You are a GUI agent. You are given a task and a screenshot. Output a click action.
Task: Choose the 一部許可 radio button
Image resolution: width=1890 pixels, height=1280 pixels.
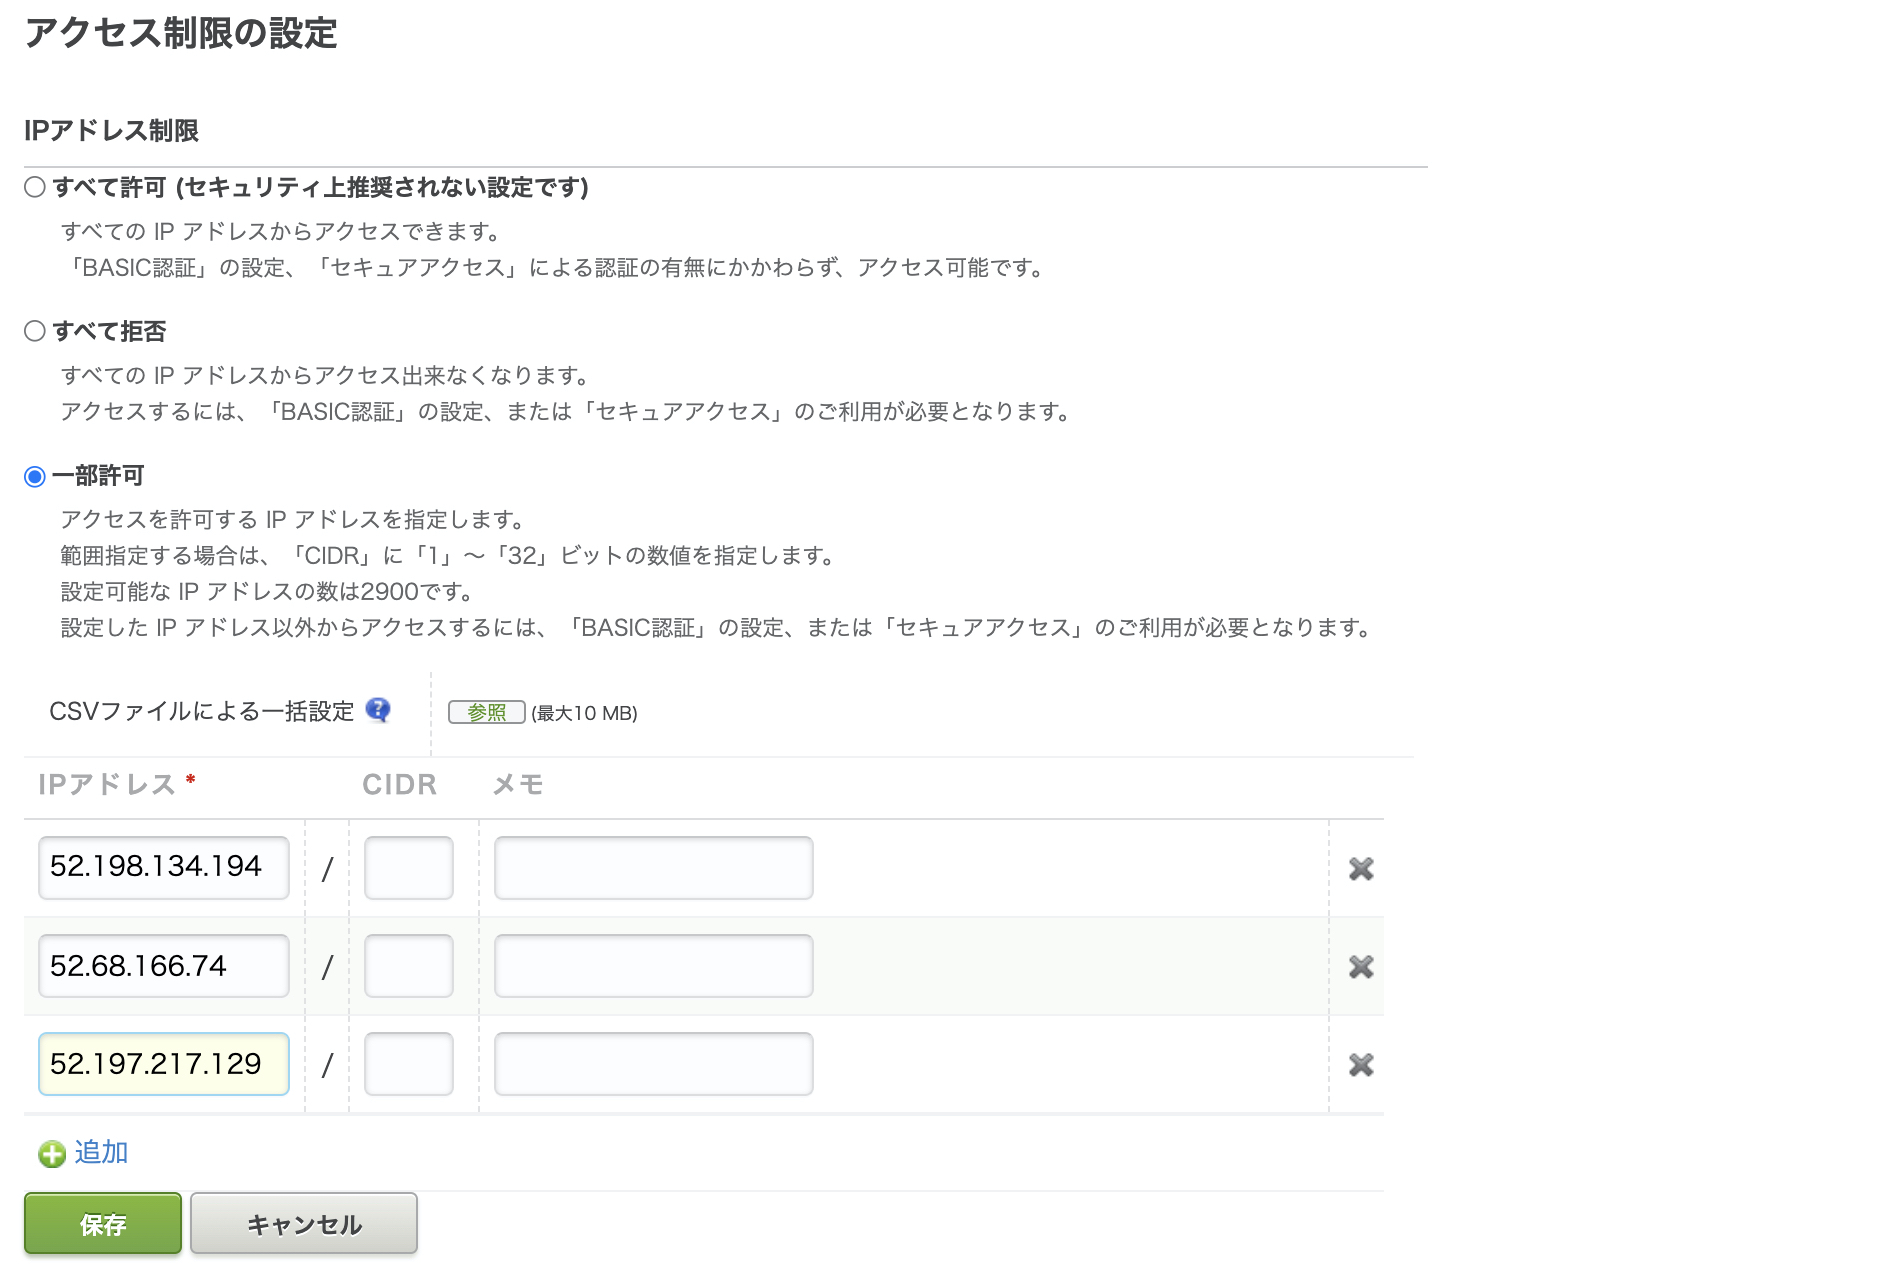[35, 476]
